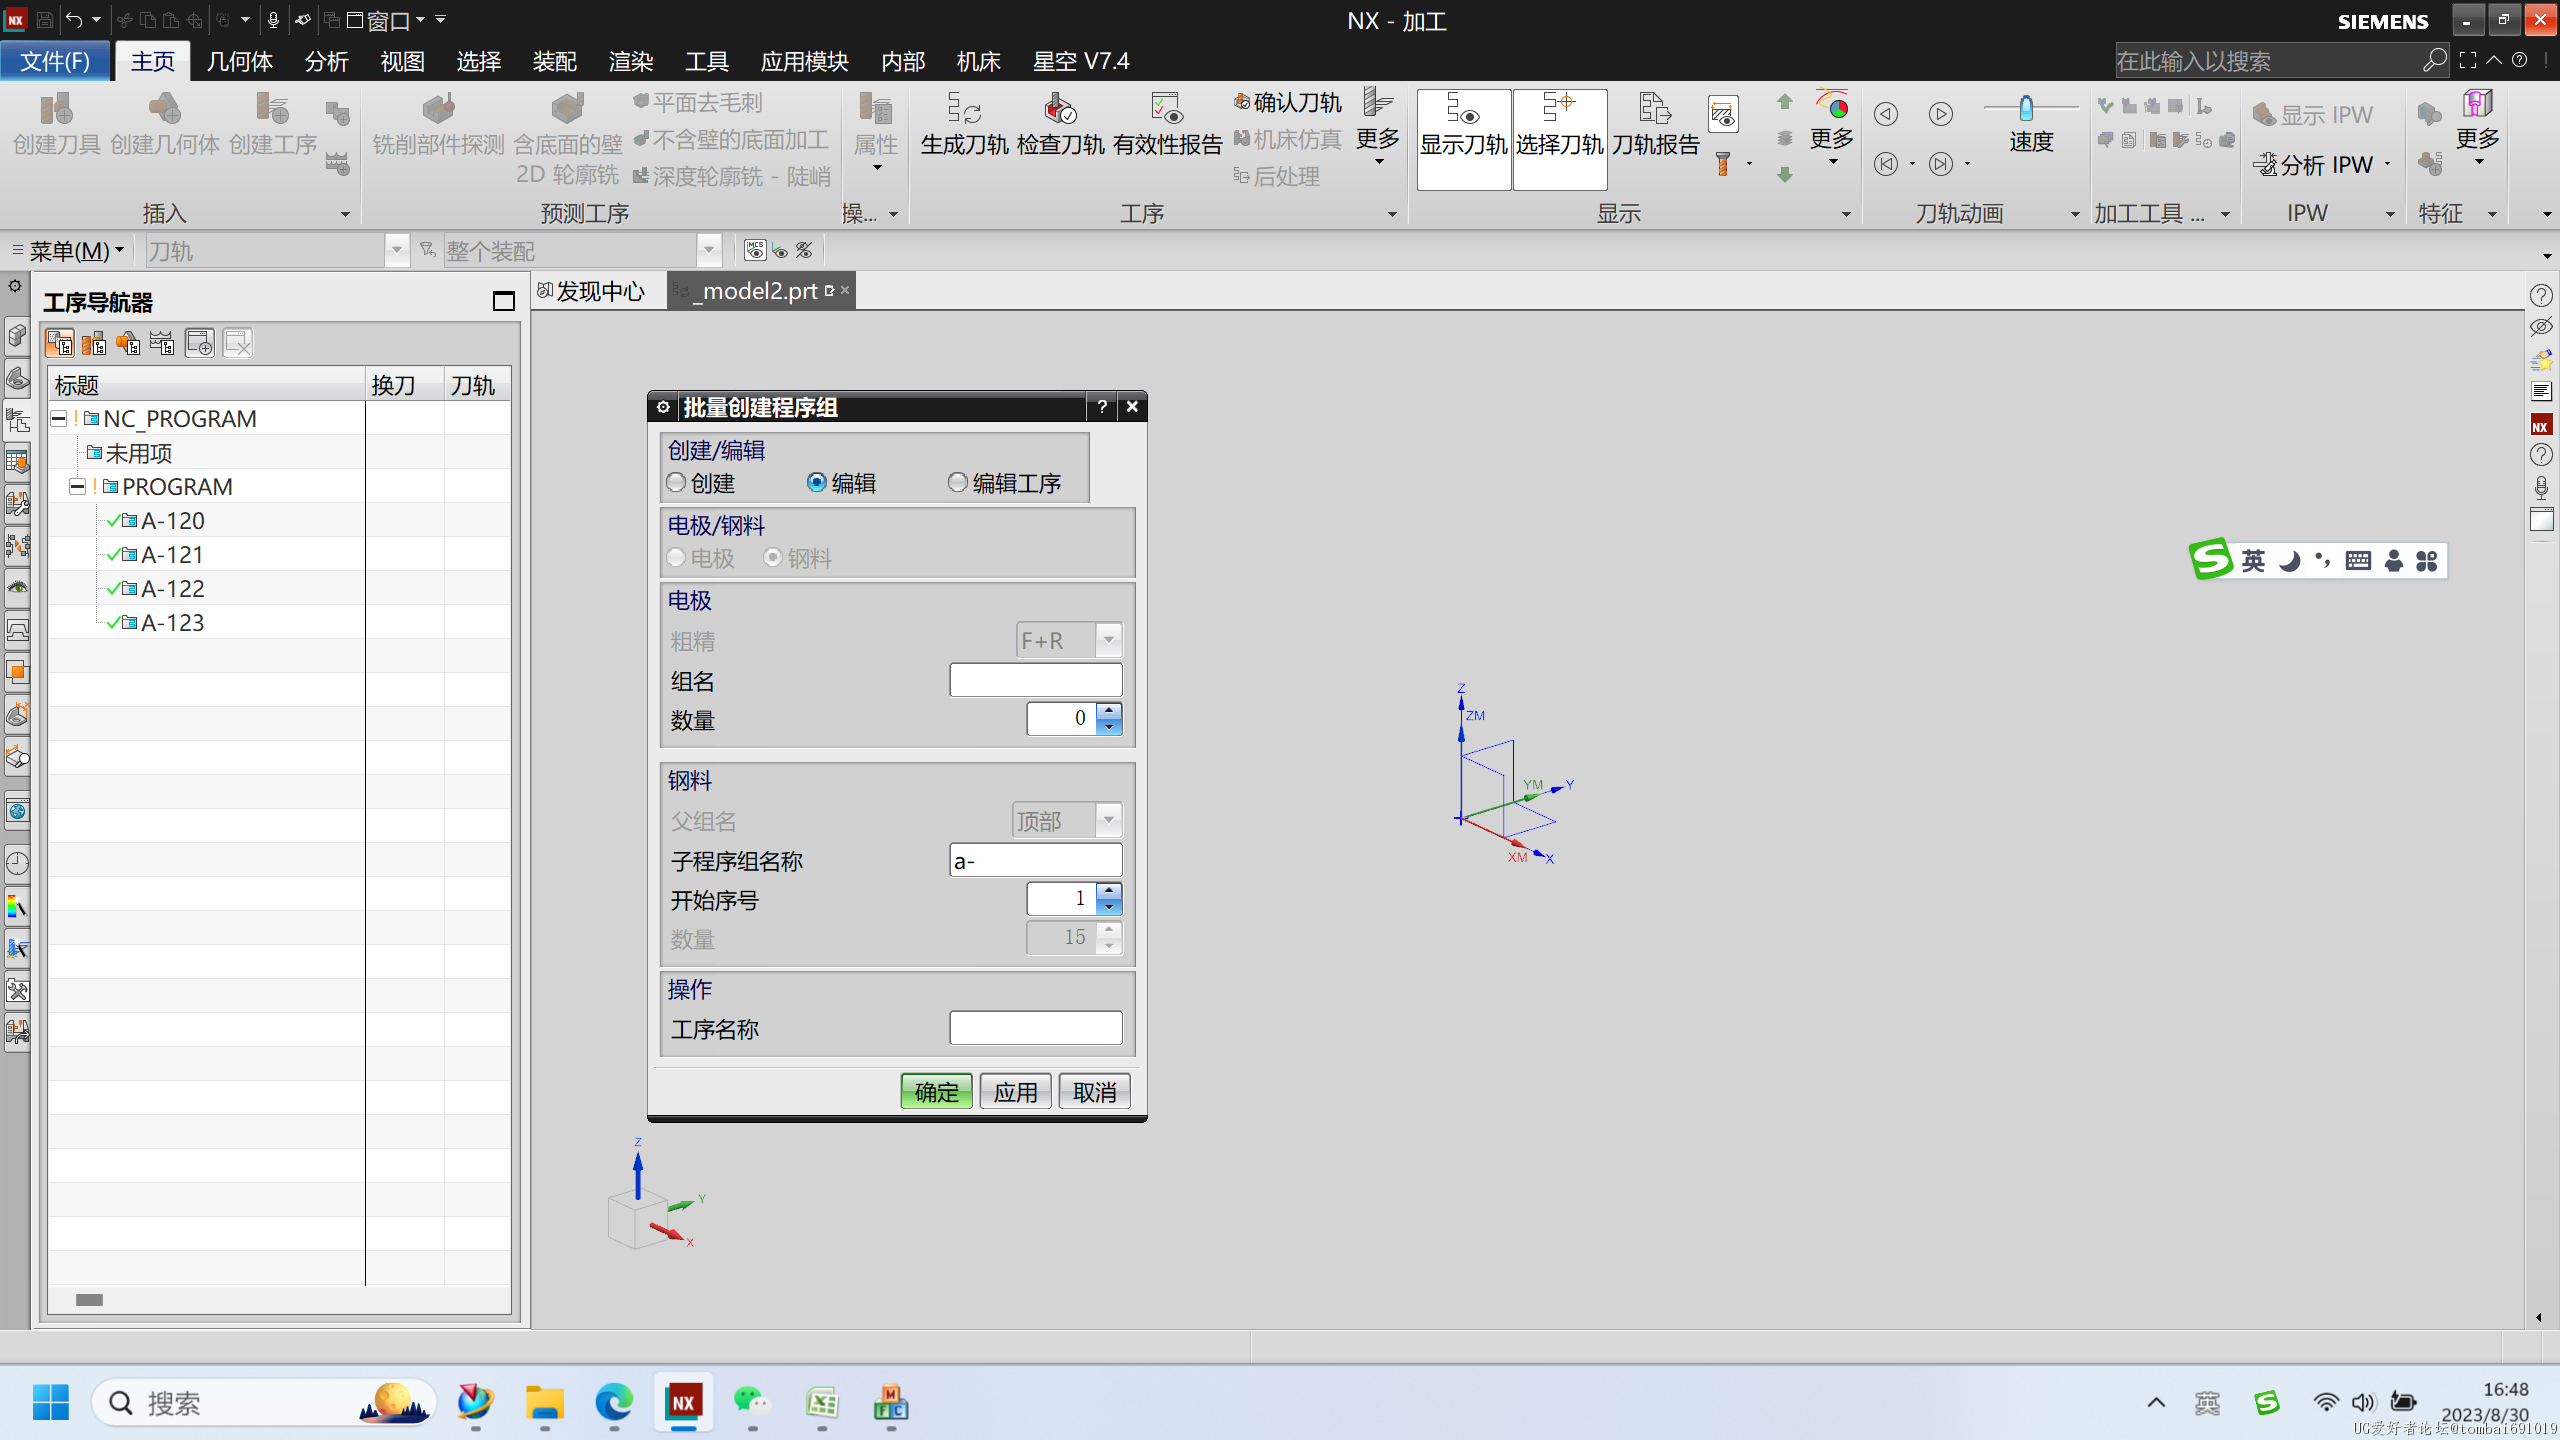Click the ? help button in dialog title

tap(1102, 407)
